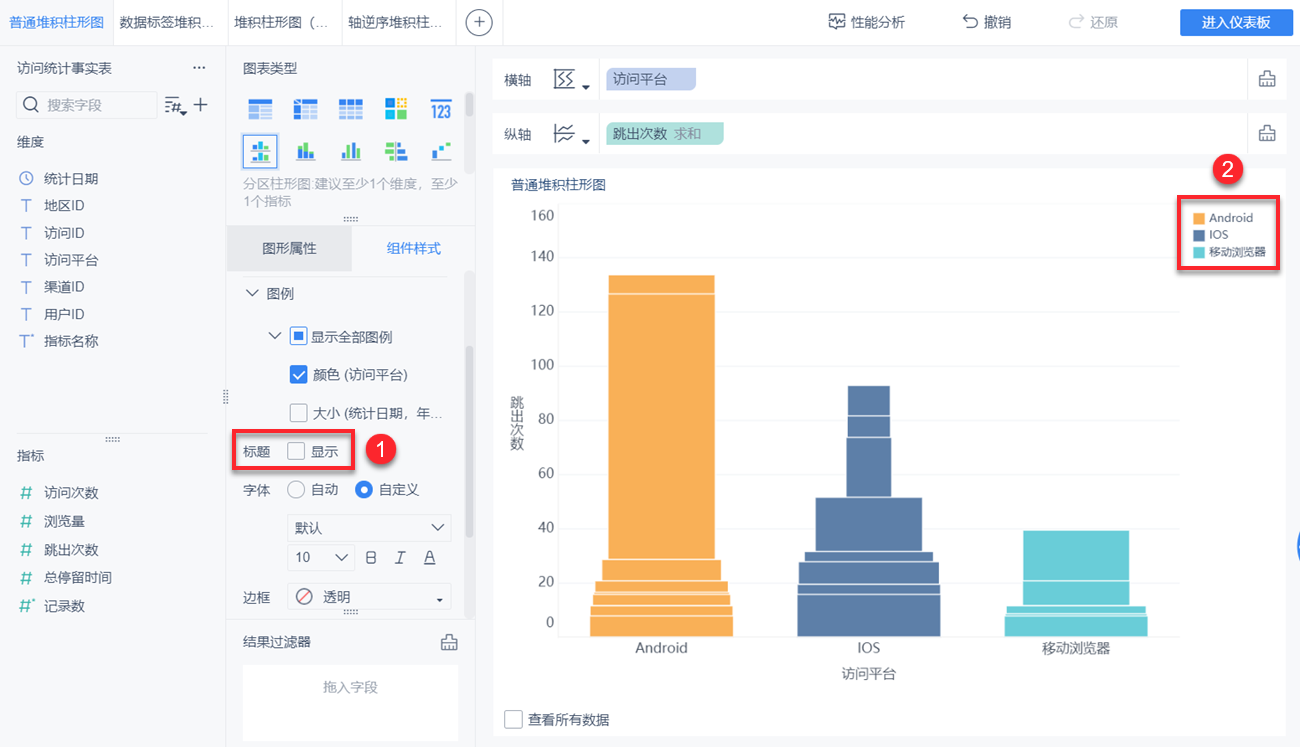Click the hash icon beside 访问次数
This screenshot has height=747, width=1300.
pos(27,493)
